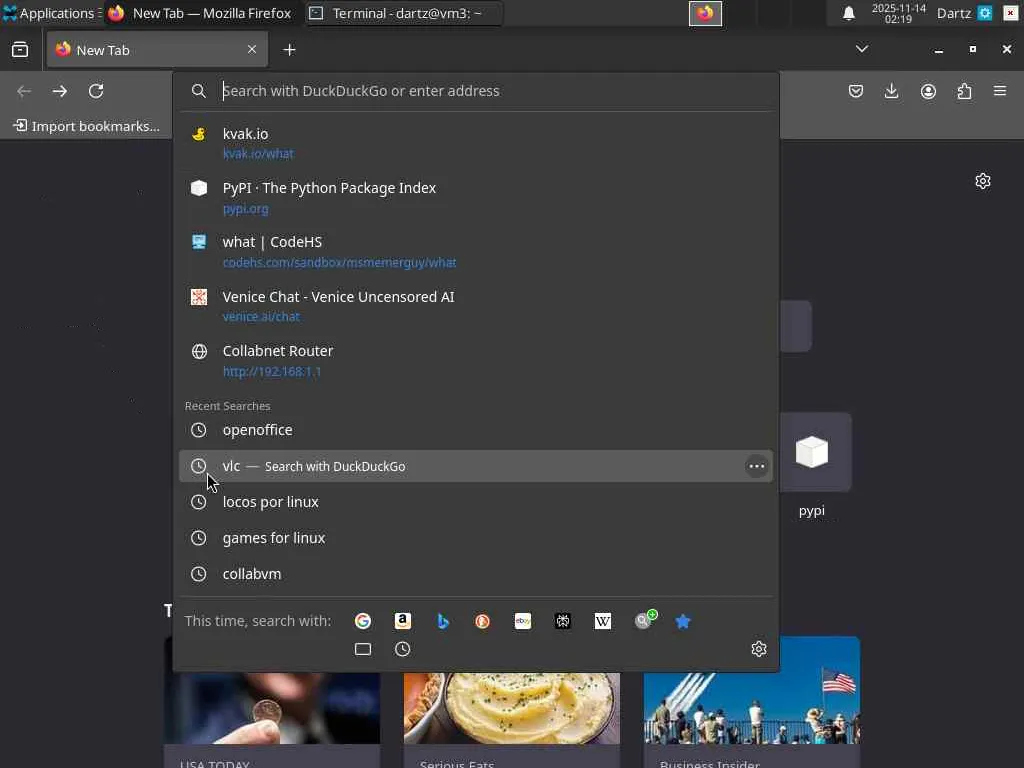
Task: Open kvak.io suggestion
Action: [475, 143]
